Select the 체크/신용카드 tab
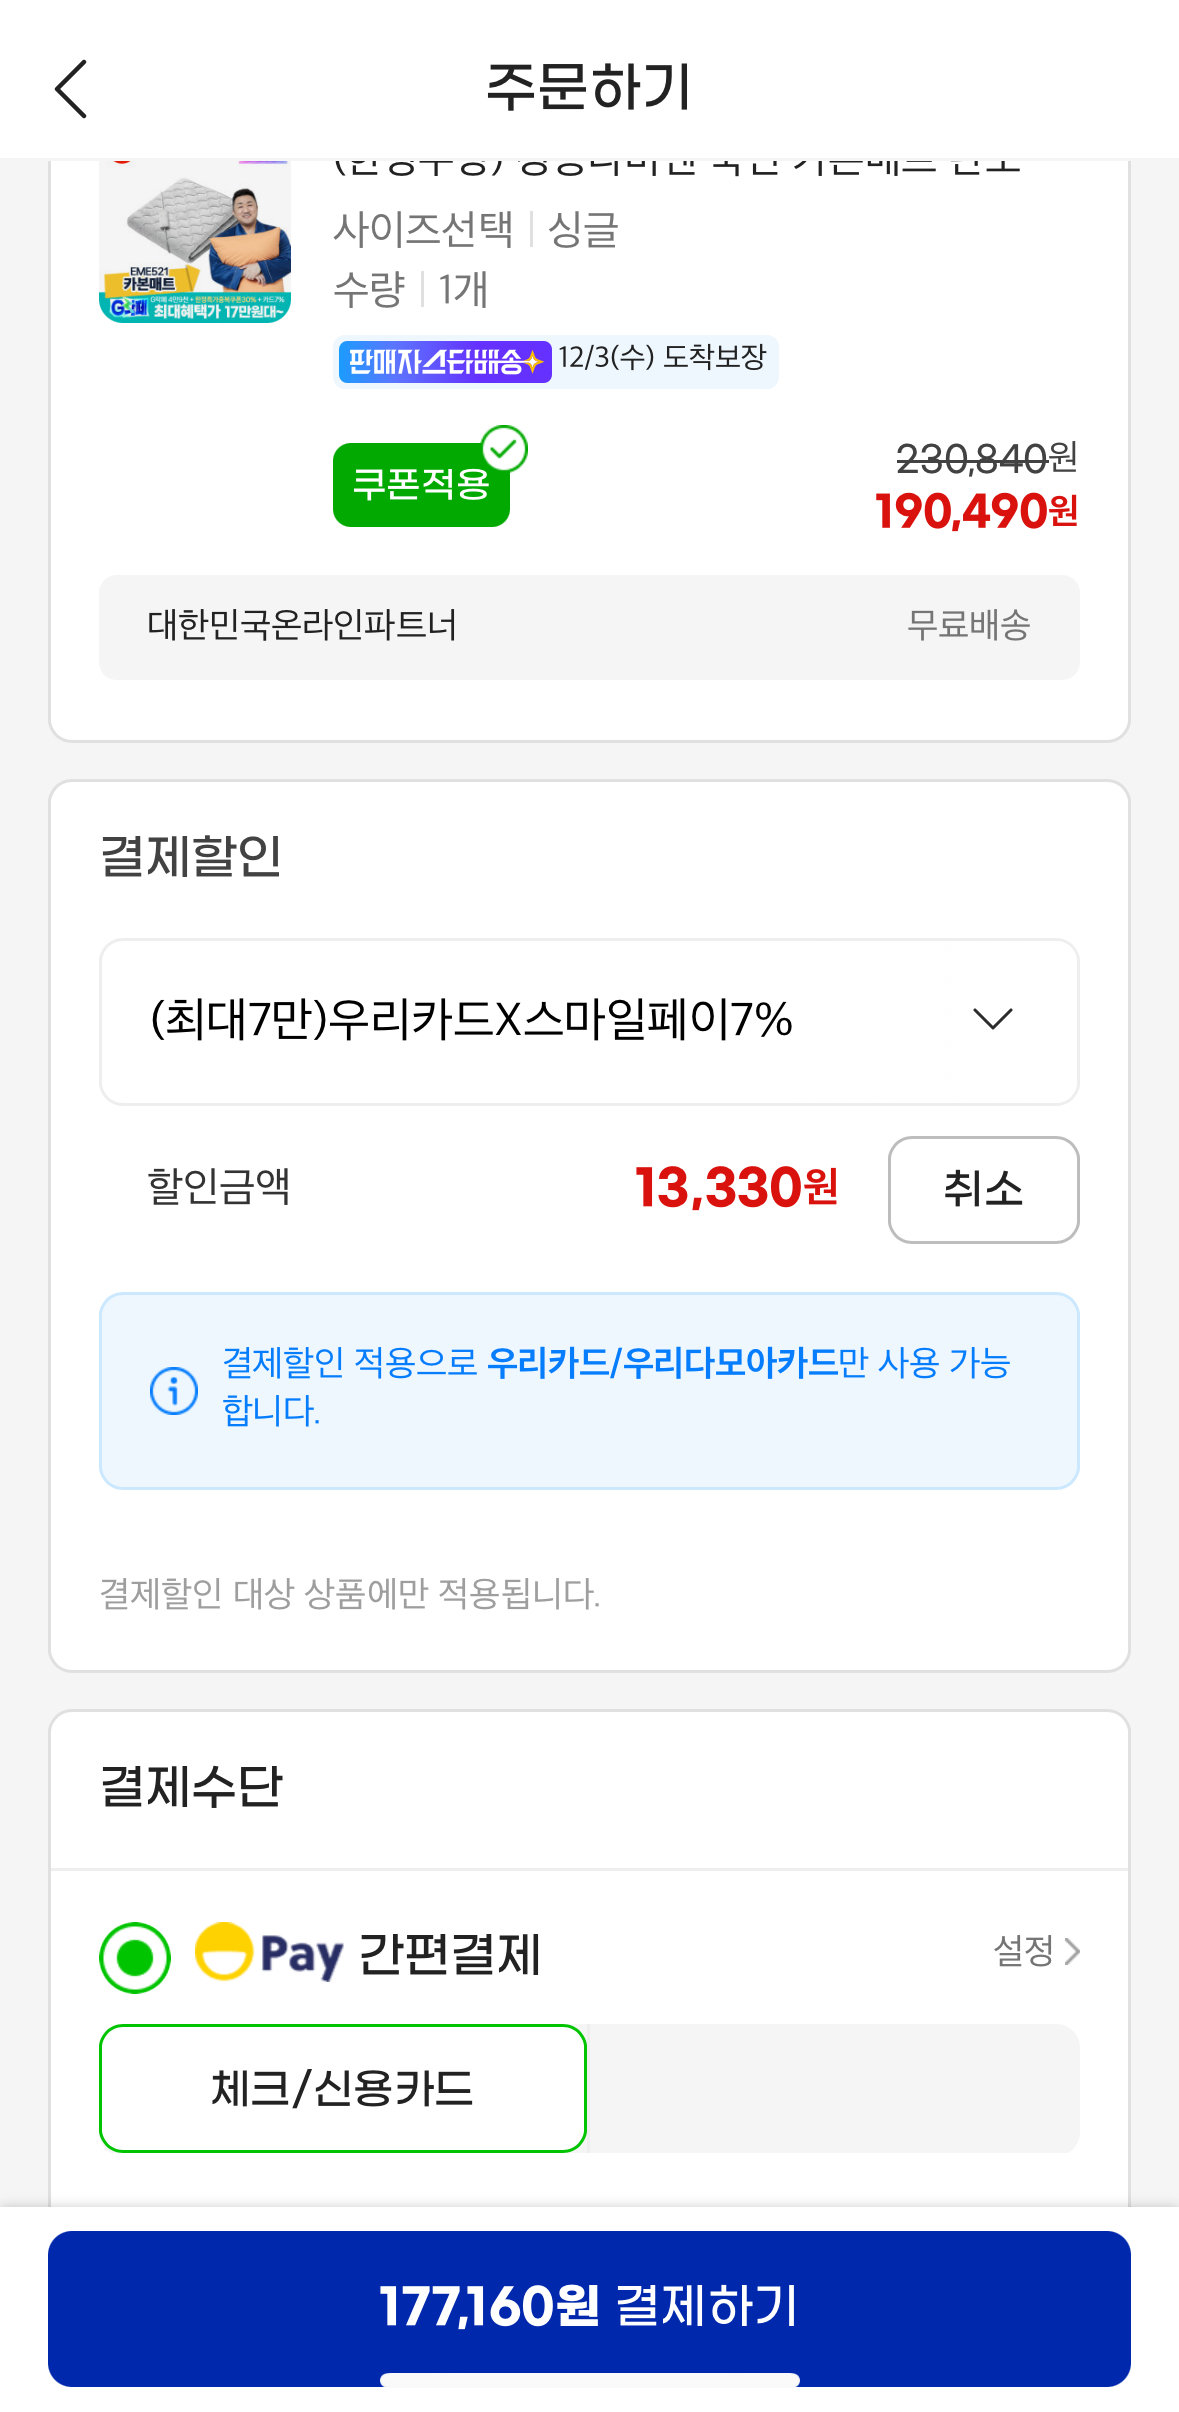The height and width of the screenshot is (2412, 1179). point(343,2088)
